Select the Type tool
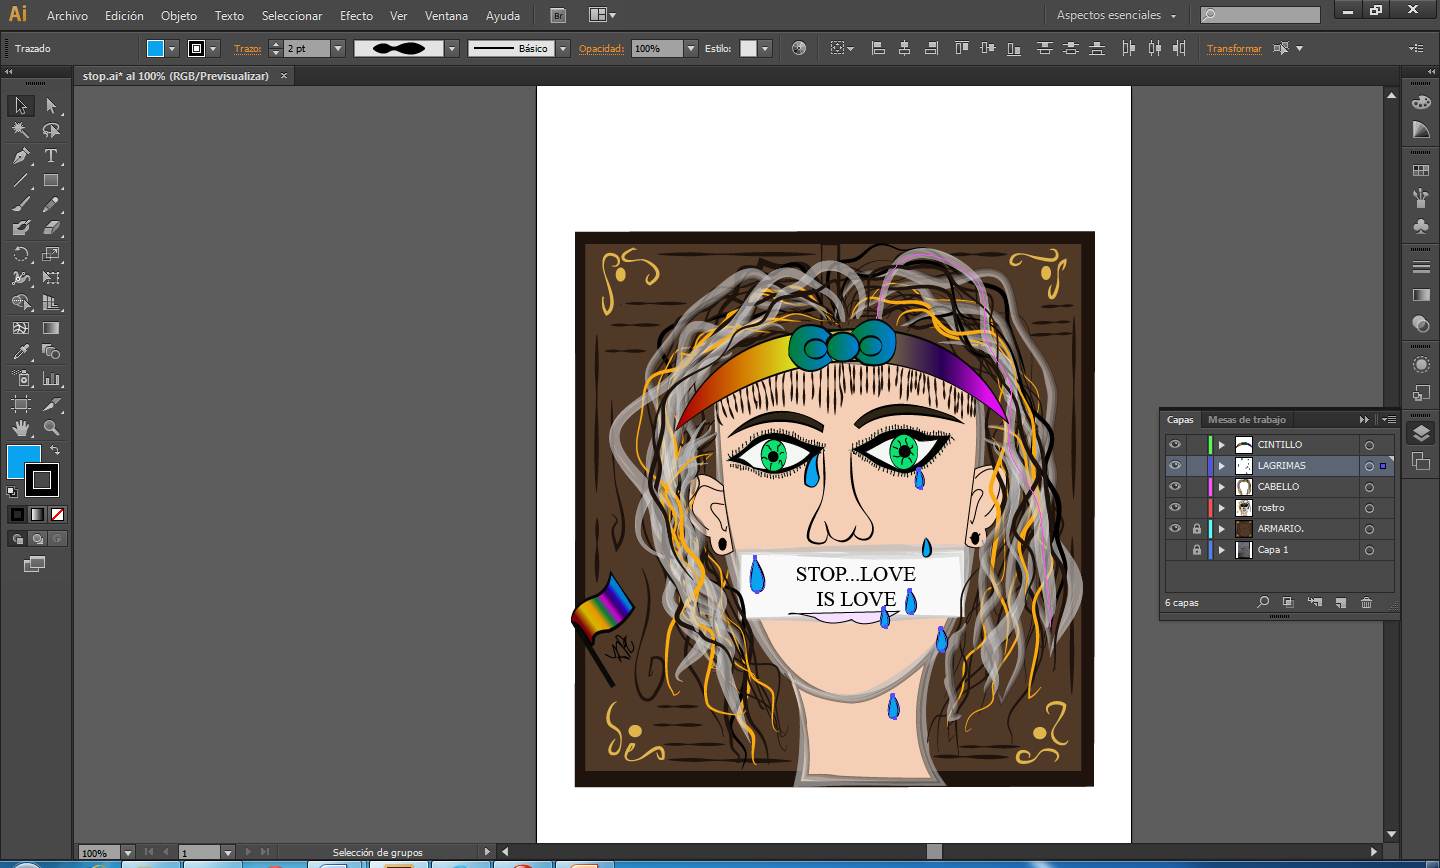This screenshot has height=868, width=1440. (51, 156)
